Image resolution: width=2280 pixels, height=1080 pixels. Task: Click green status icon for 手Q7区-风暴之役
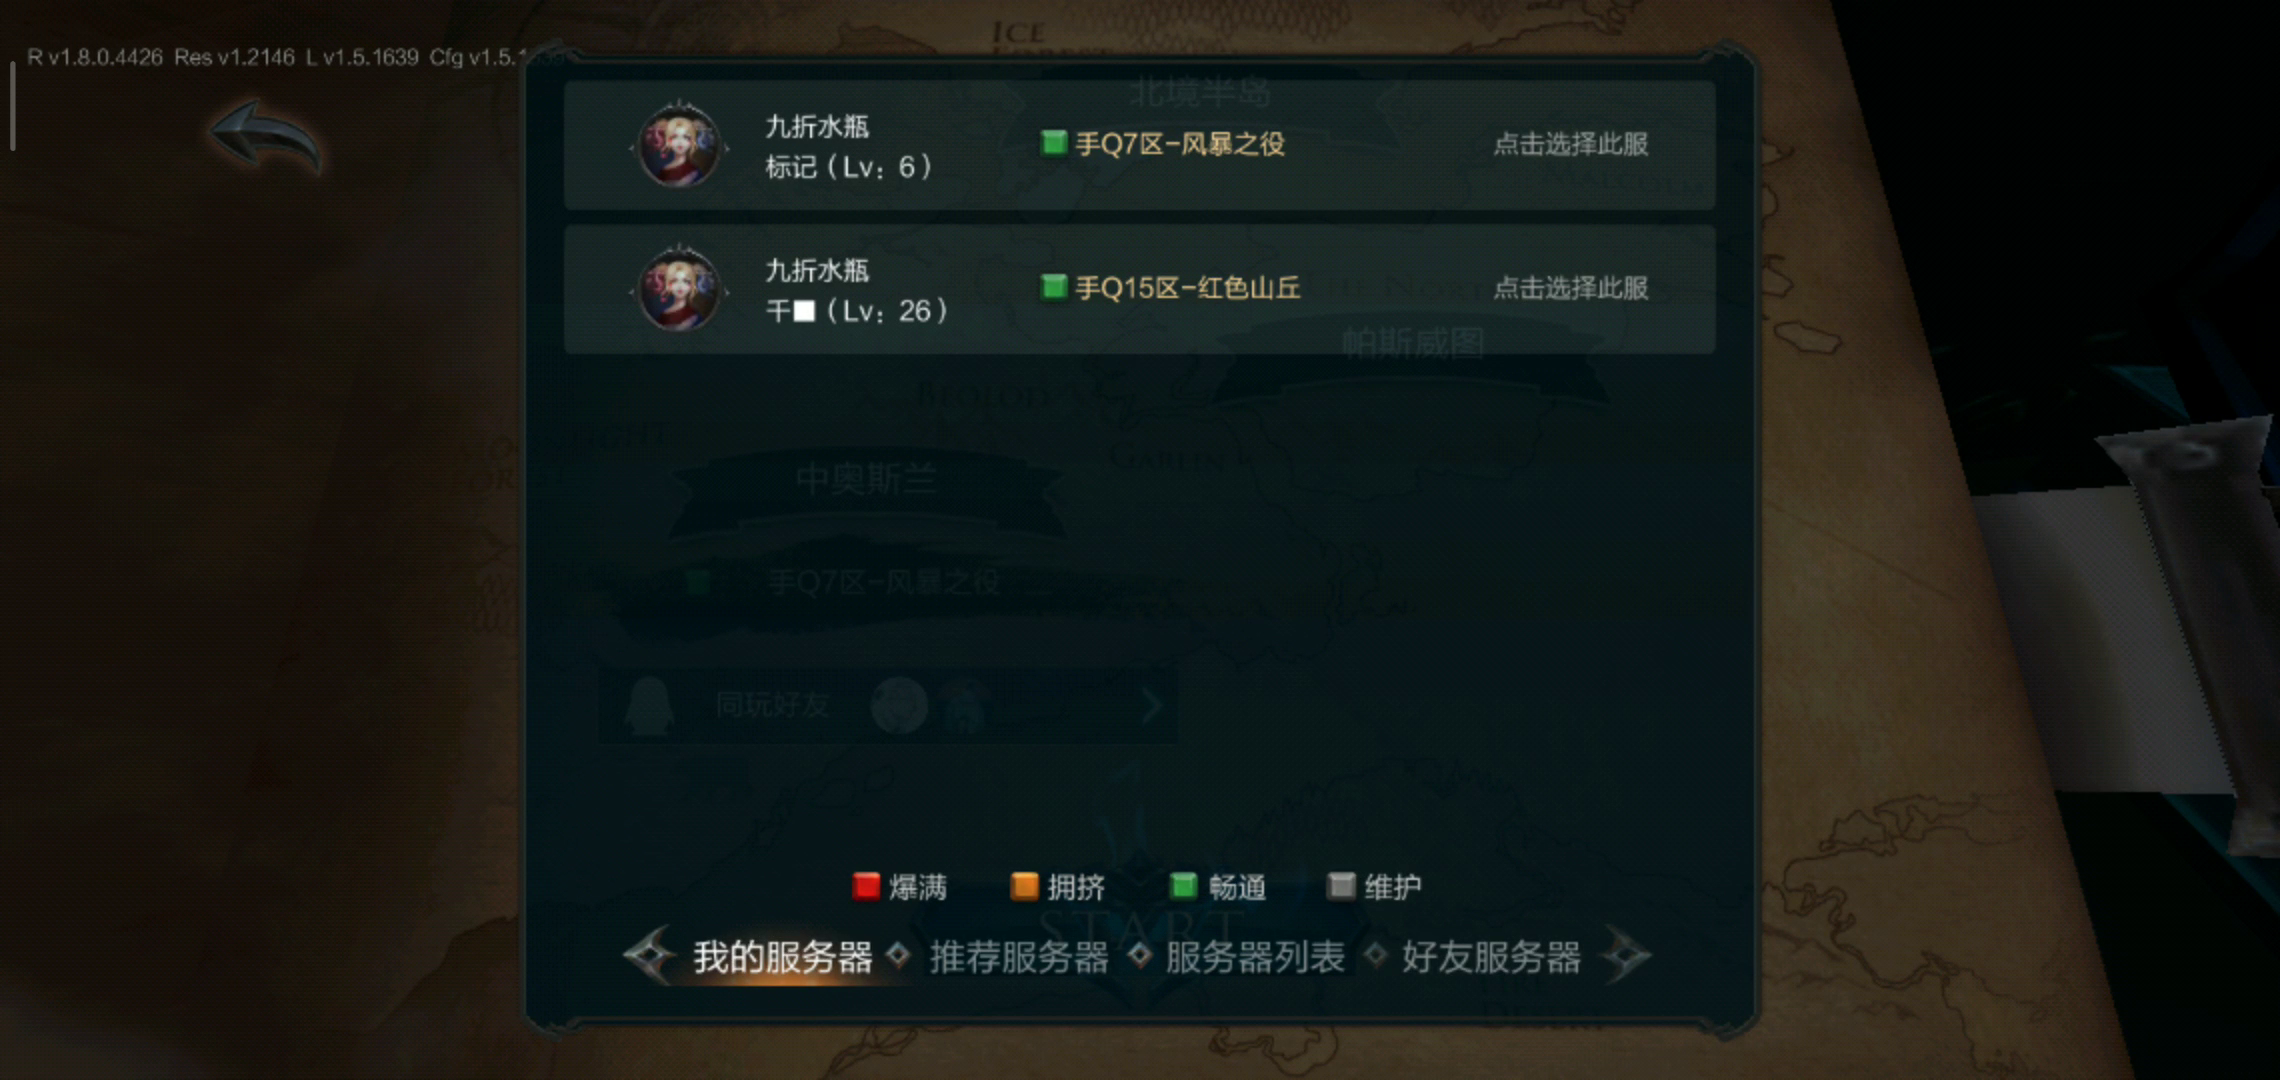pyautogui.click(x=1053, y=142)
